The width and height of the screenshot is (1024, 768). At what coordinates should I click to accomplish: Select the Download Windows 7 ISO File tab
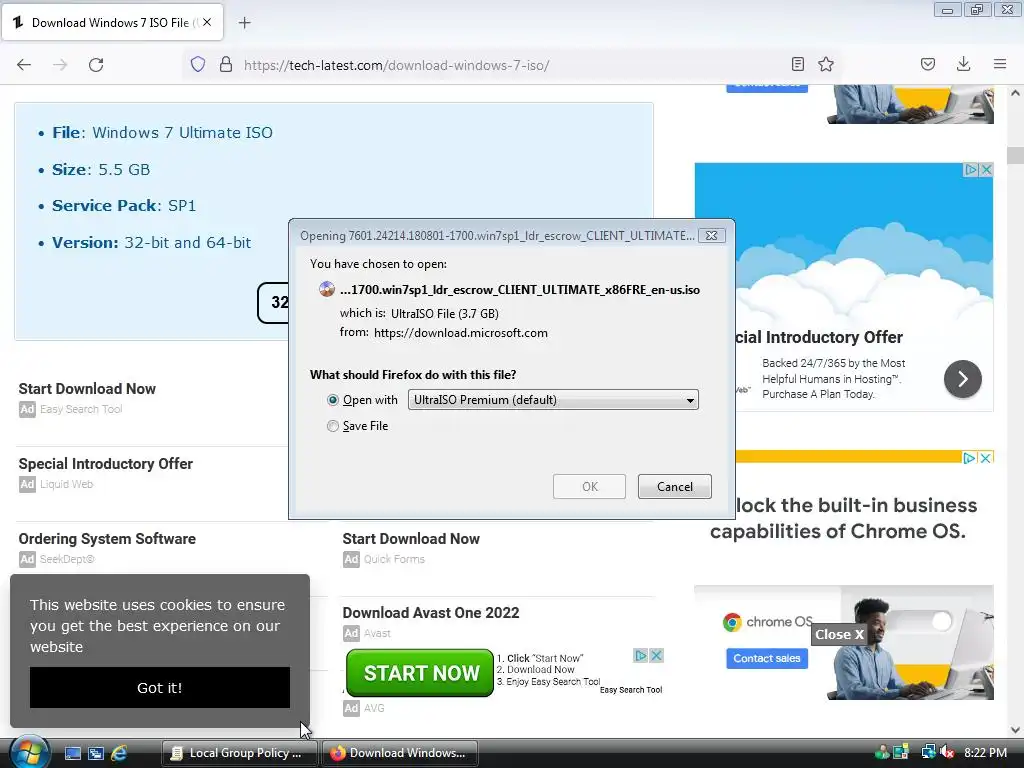[x=112, y=22]
